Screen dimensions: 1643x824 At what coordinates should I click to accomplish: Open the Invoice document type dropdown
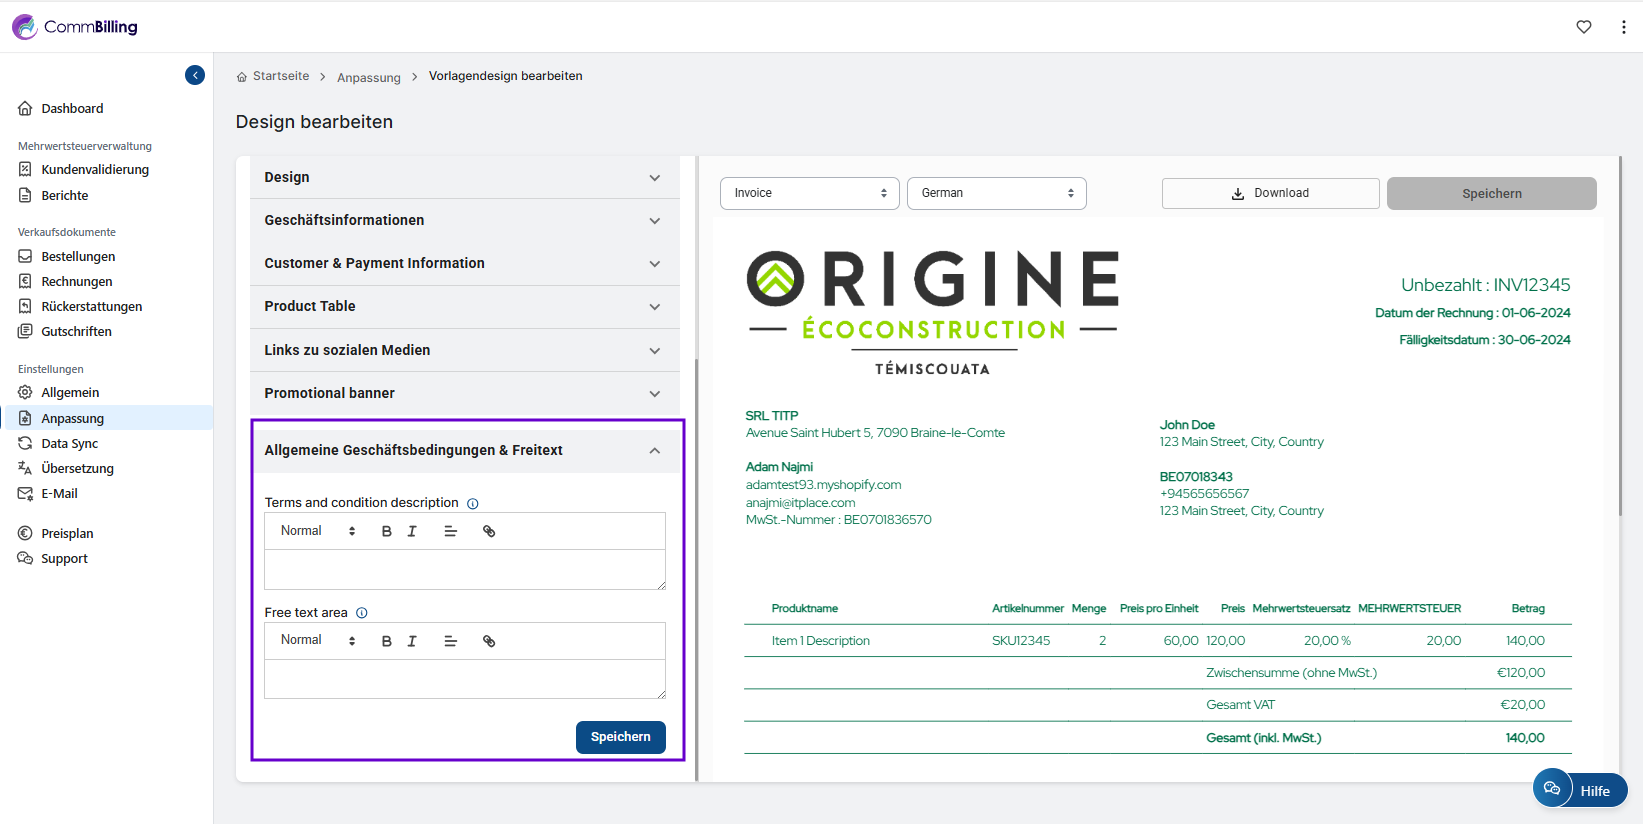[809, 193]
